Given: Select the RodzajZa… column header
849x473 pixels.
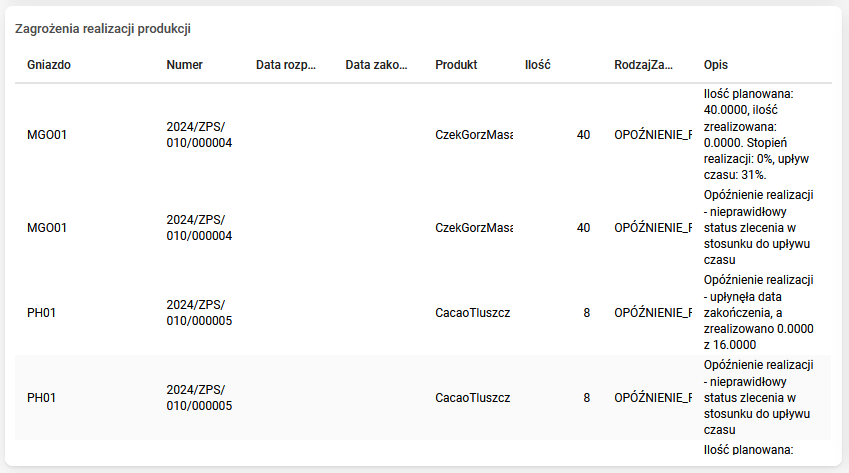Looking at the screenshot, I should [644, 65].
